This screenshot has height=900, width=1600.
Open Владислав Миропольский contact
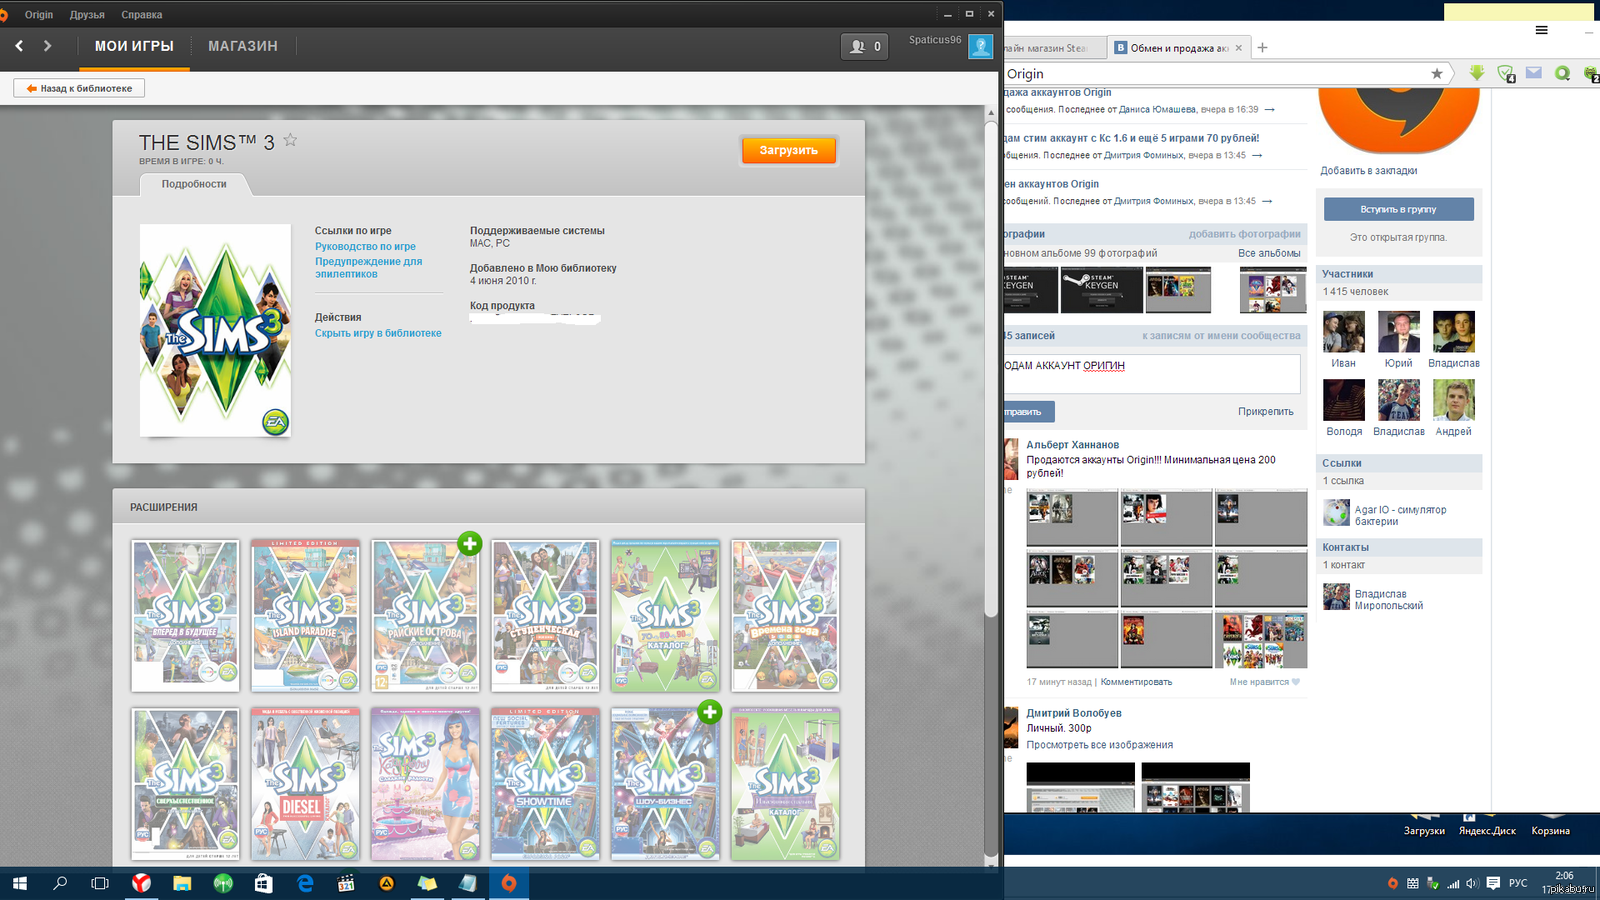click(x=1389, y=599)
